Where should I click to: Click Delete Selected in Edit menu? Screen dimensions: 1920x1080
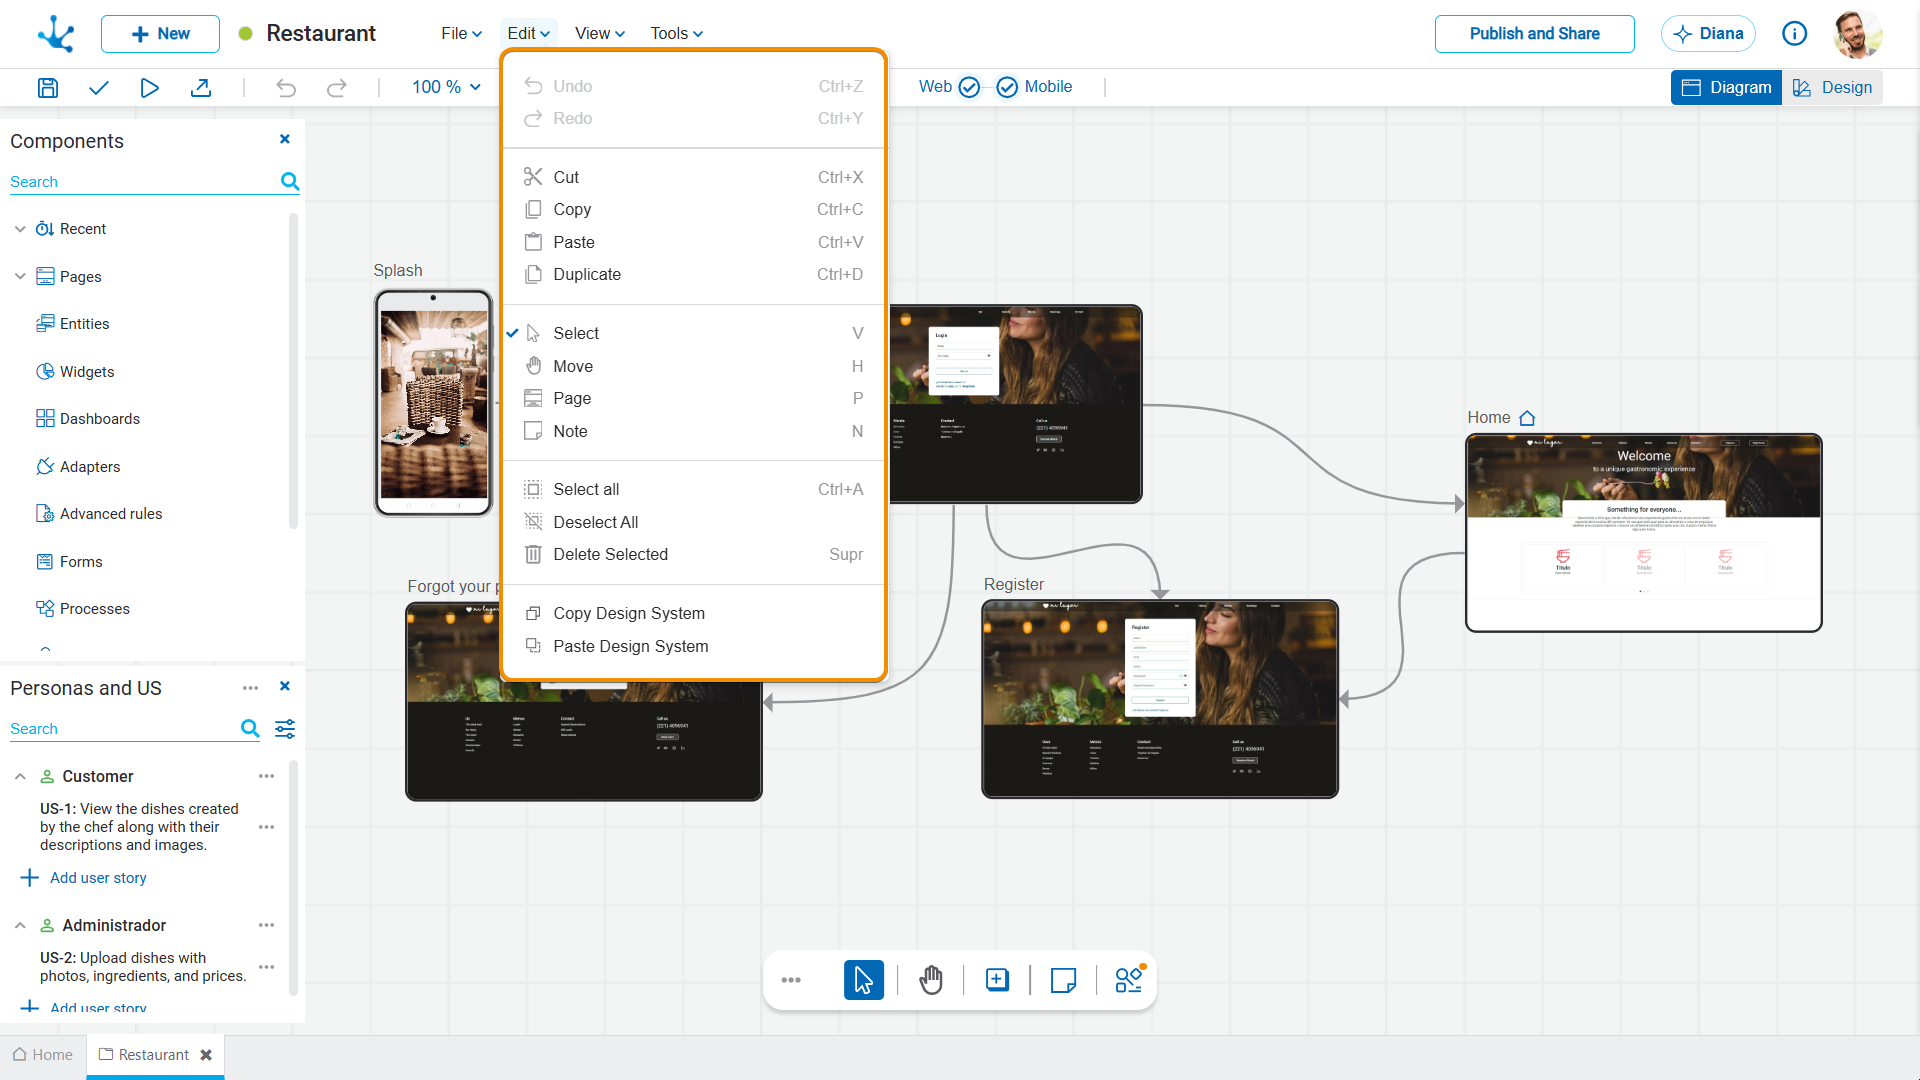pos(693,554)
